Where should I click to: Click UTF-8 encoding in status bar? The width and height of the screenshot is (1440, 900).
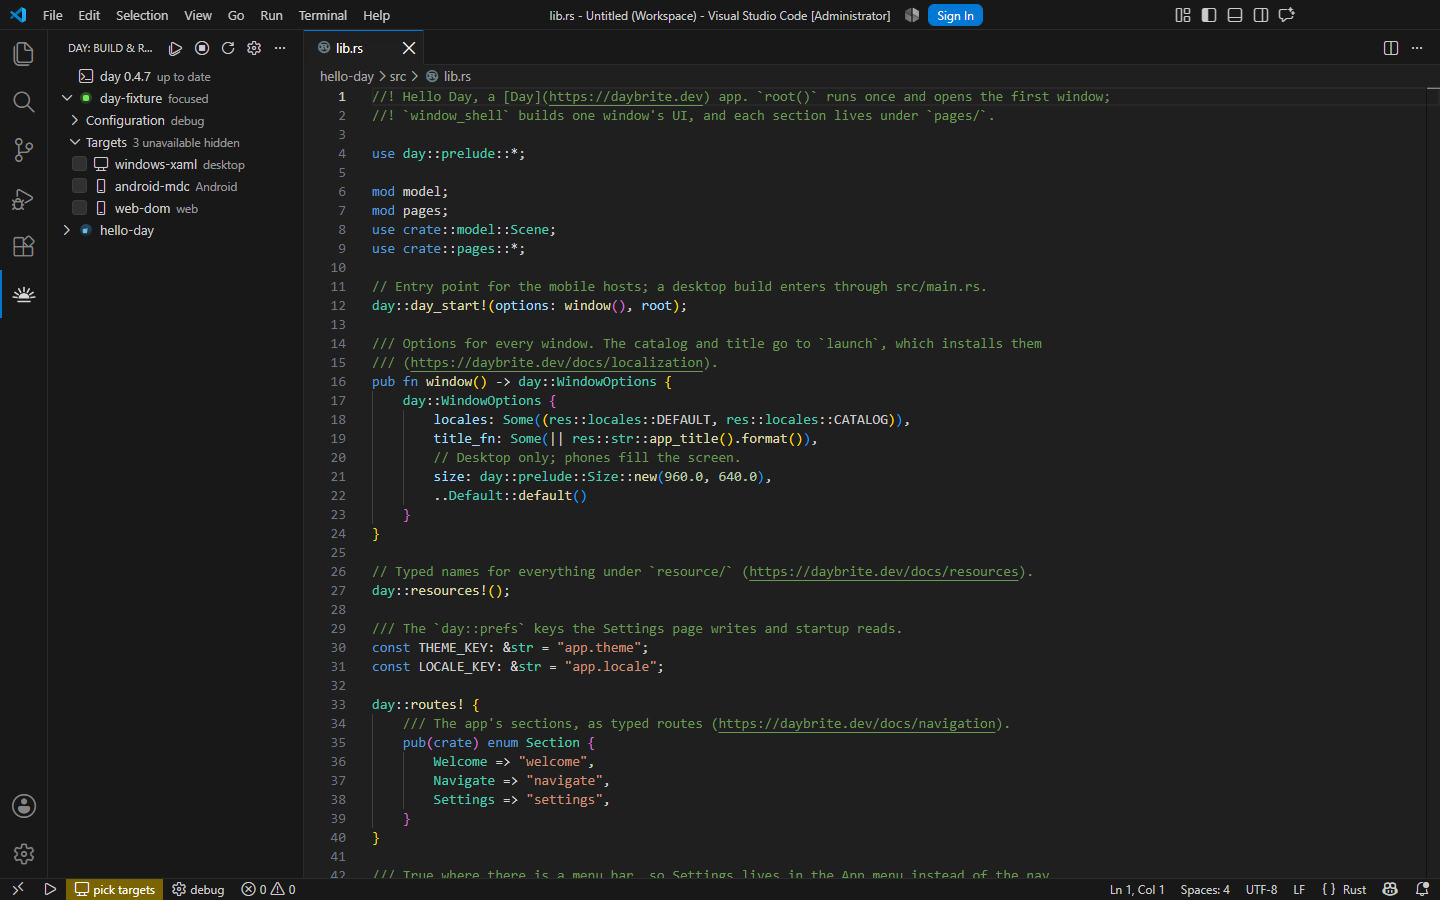[x=1261, y=889]
